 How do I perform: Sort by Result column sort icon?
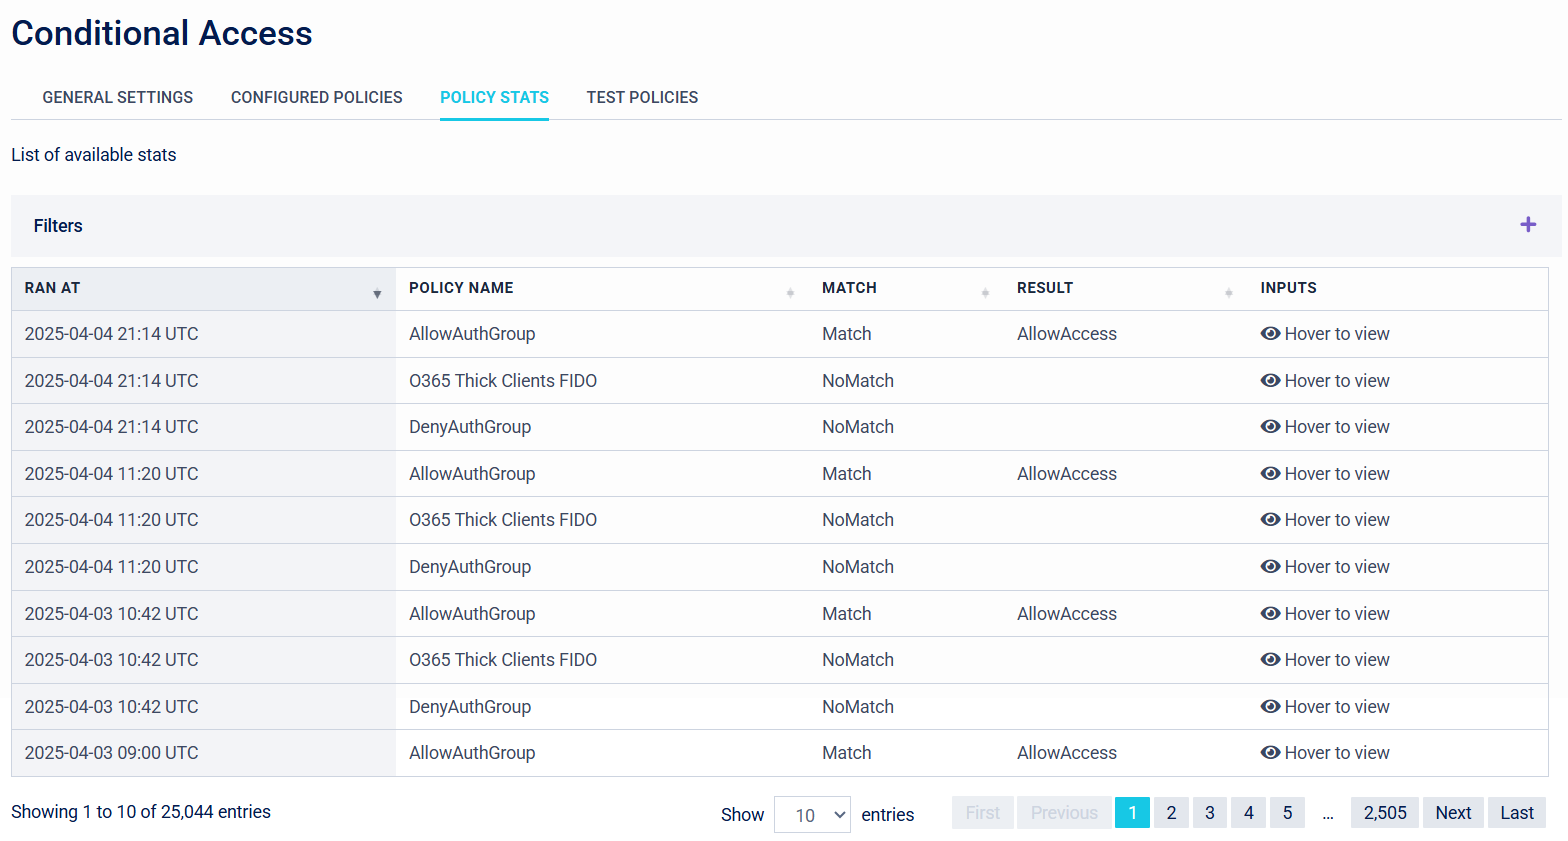(x=1228, y=293)
